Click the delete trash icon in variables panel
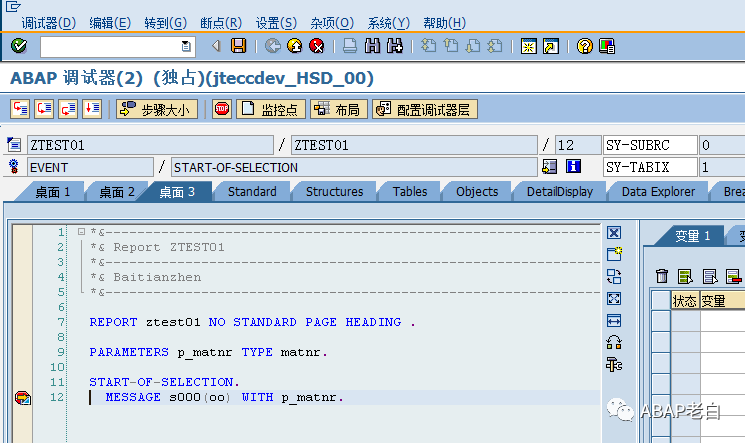 (662, 276)
